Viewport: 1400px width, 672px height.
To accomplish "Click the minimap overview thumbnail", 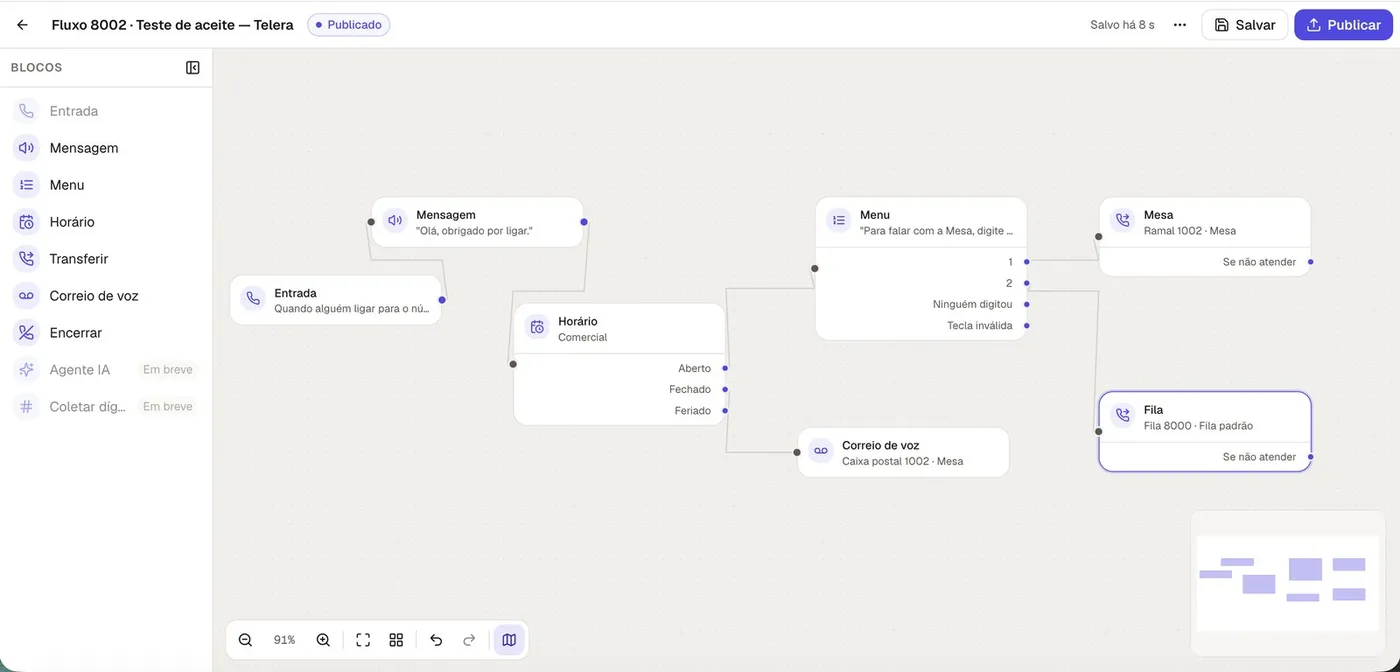I will click(x=1288, y=582).
